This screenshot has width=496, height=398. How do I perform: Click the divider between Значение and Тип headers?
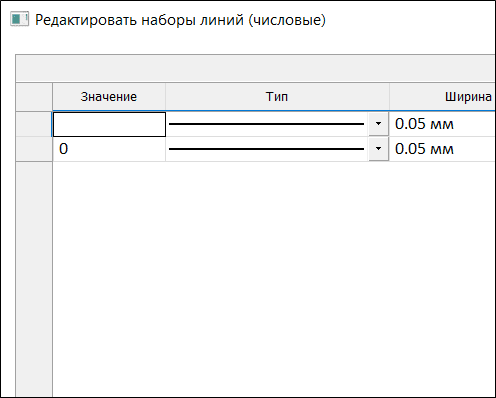point(165,97)
